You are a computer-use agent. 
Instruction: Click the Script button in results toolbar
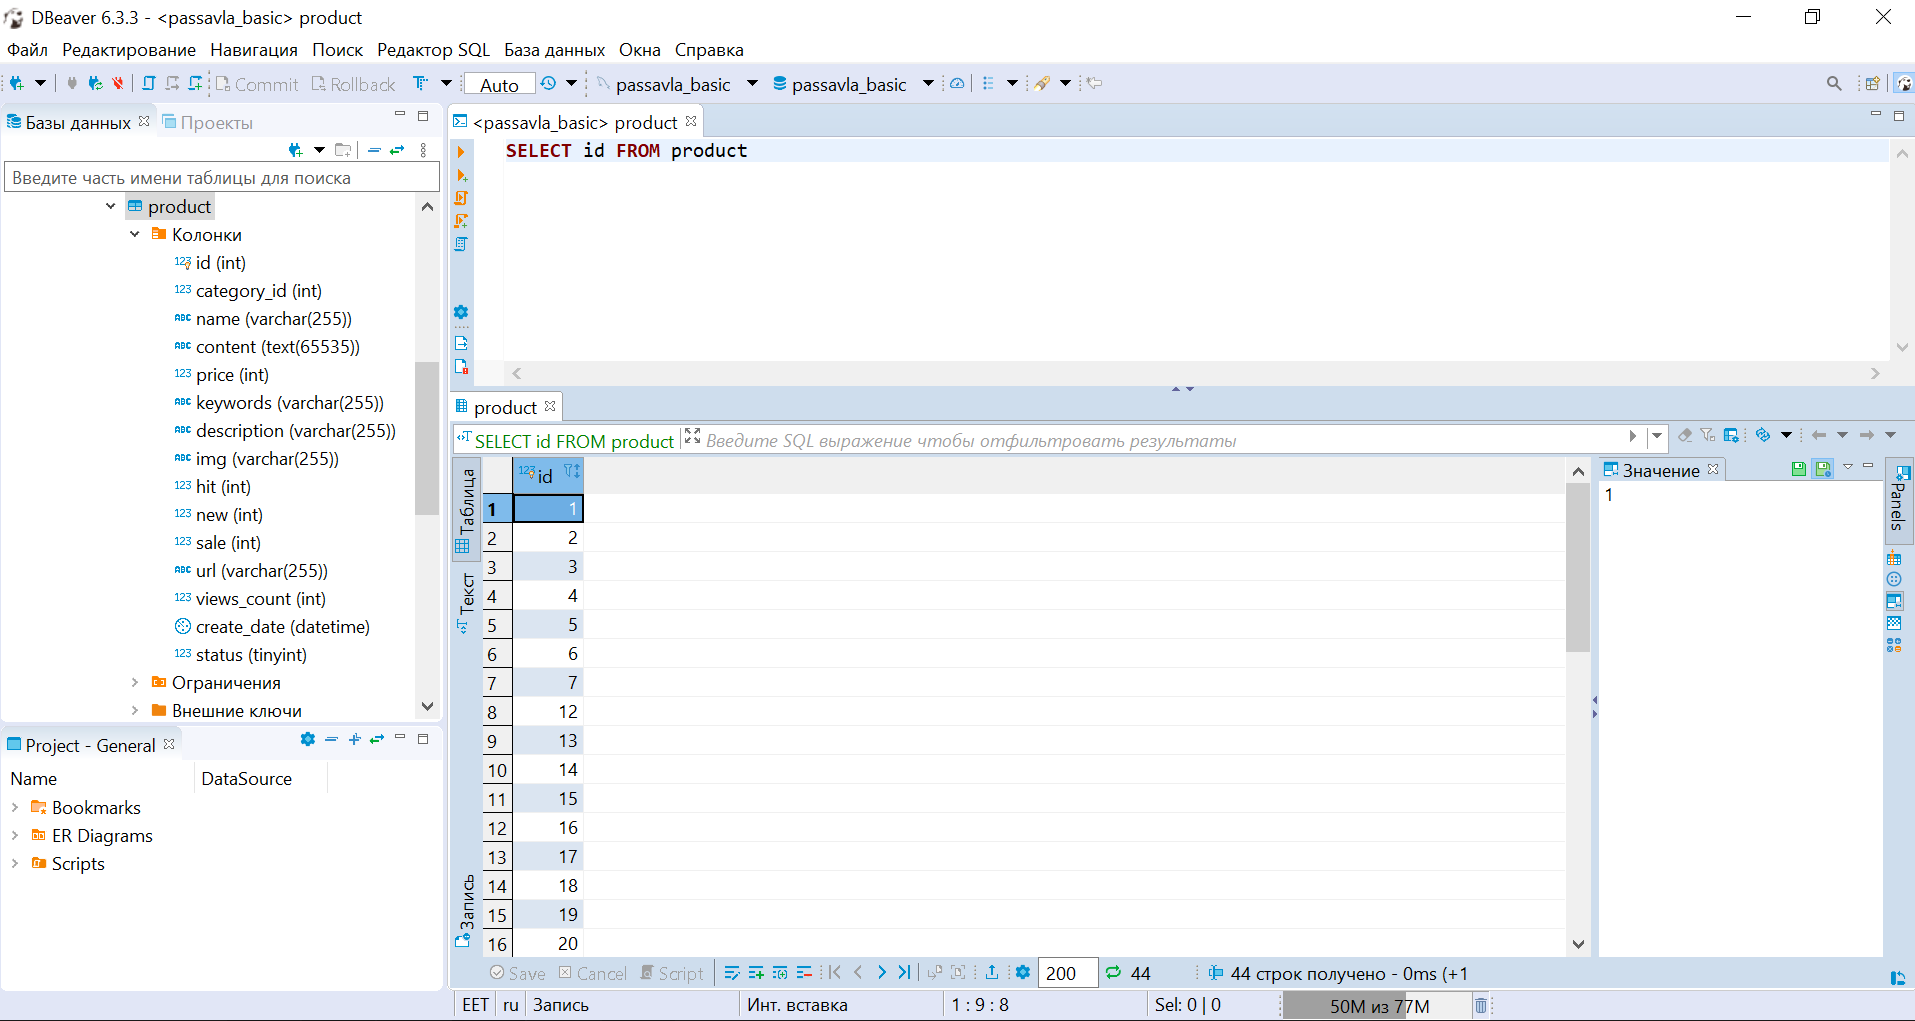(672, 973)
